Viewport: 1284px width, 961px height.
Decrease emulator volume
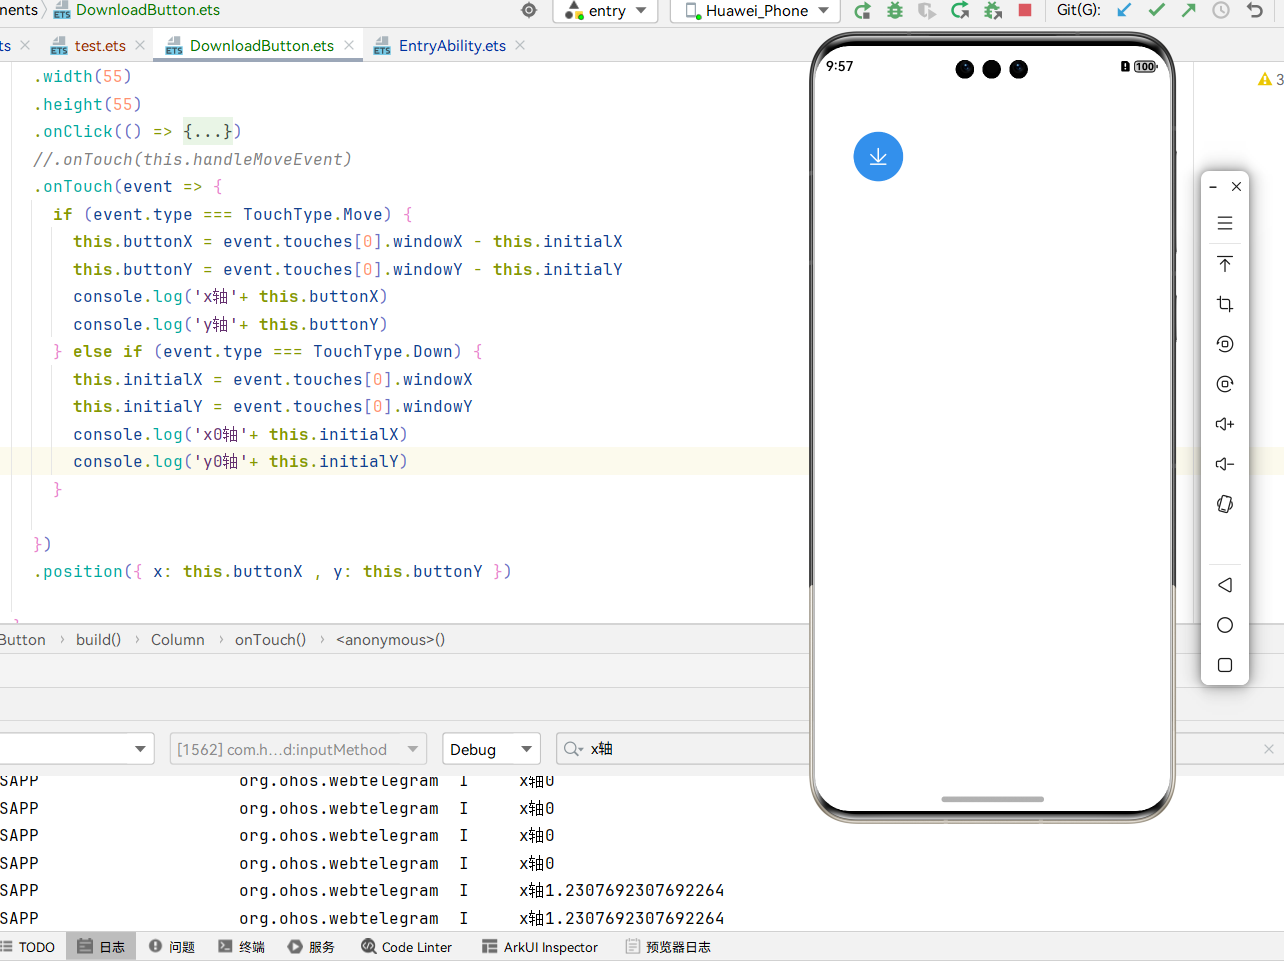click(x=1225, y=464)
